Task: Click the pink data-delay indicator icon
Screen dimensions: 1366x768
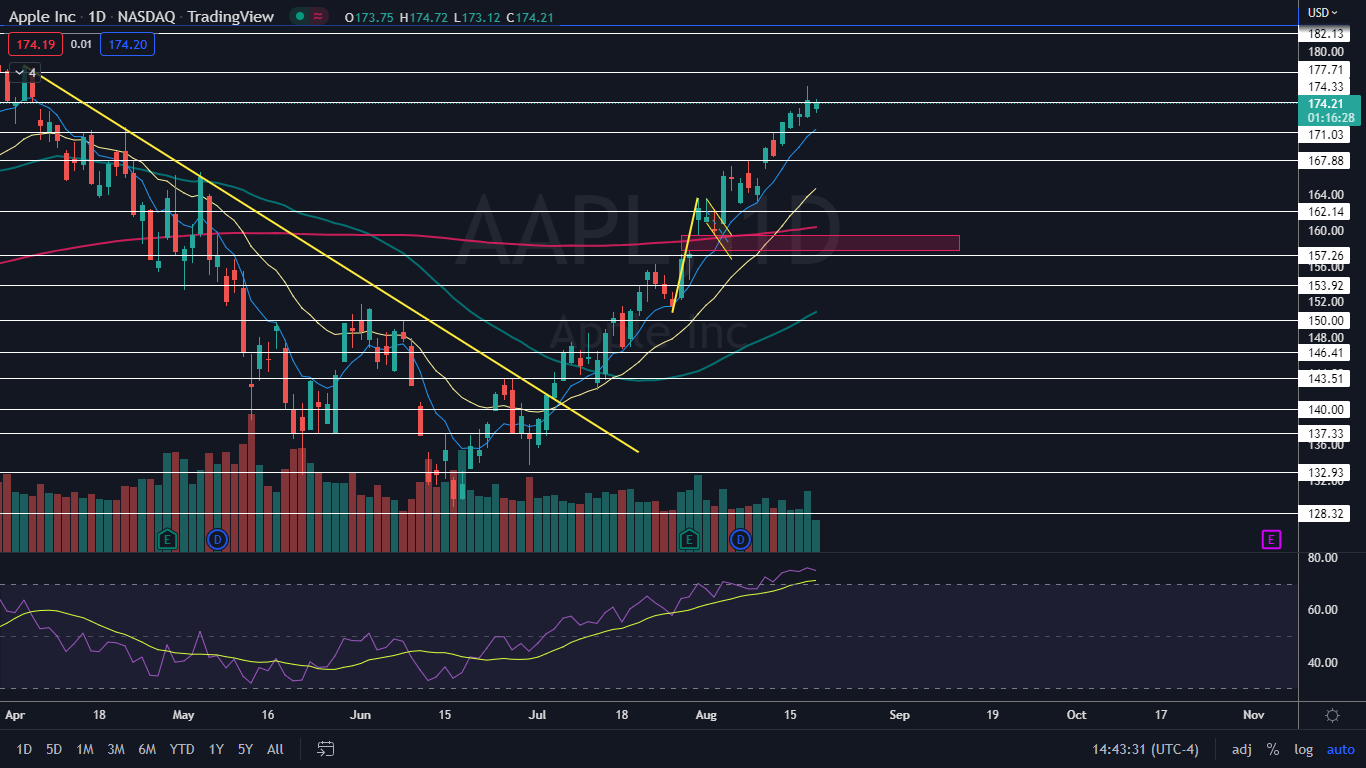Action: click(318, 16)
